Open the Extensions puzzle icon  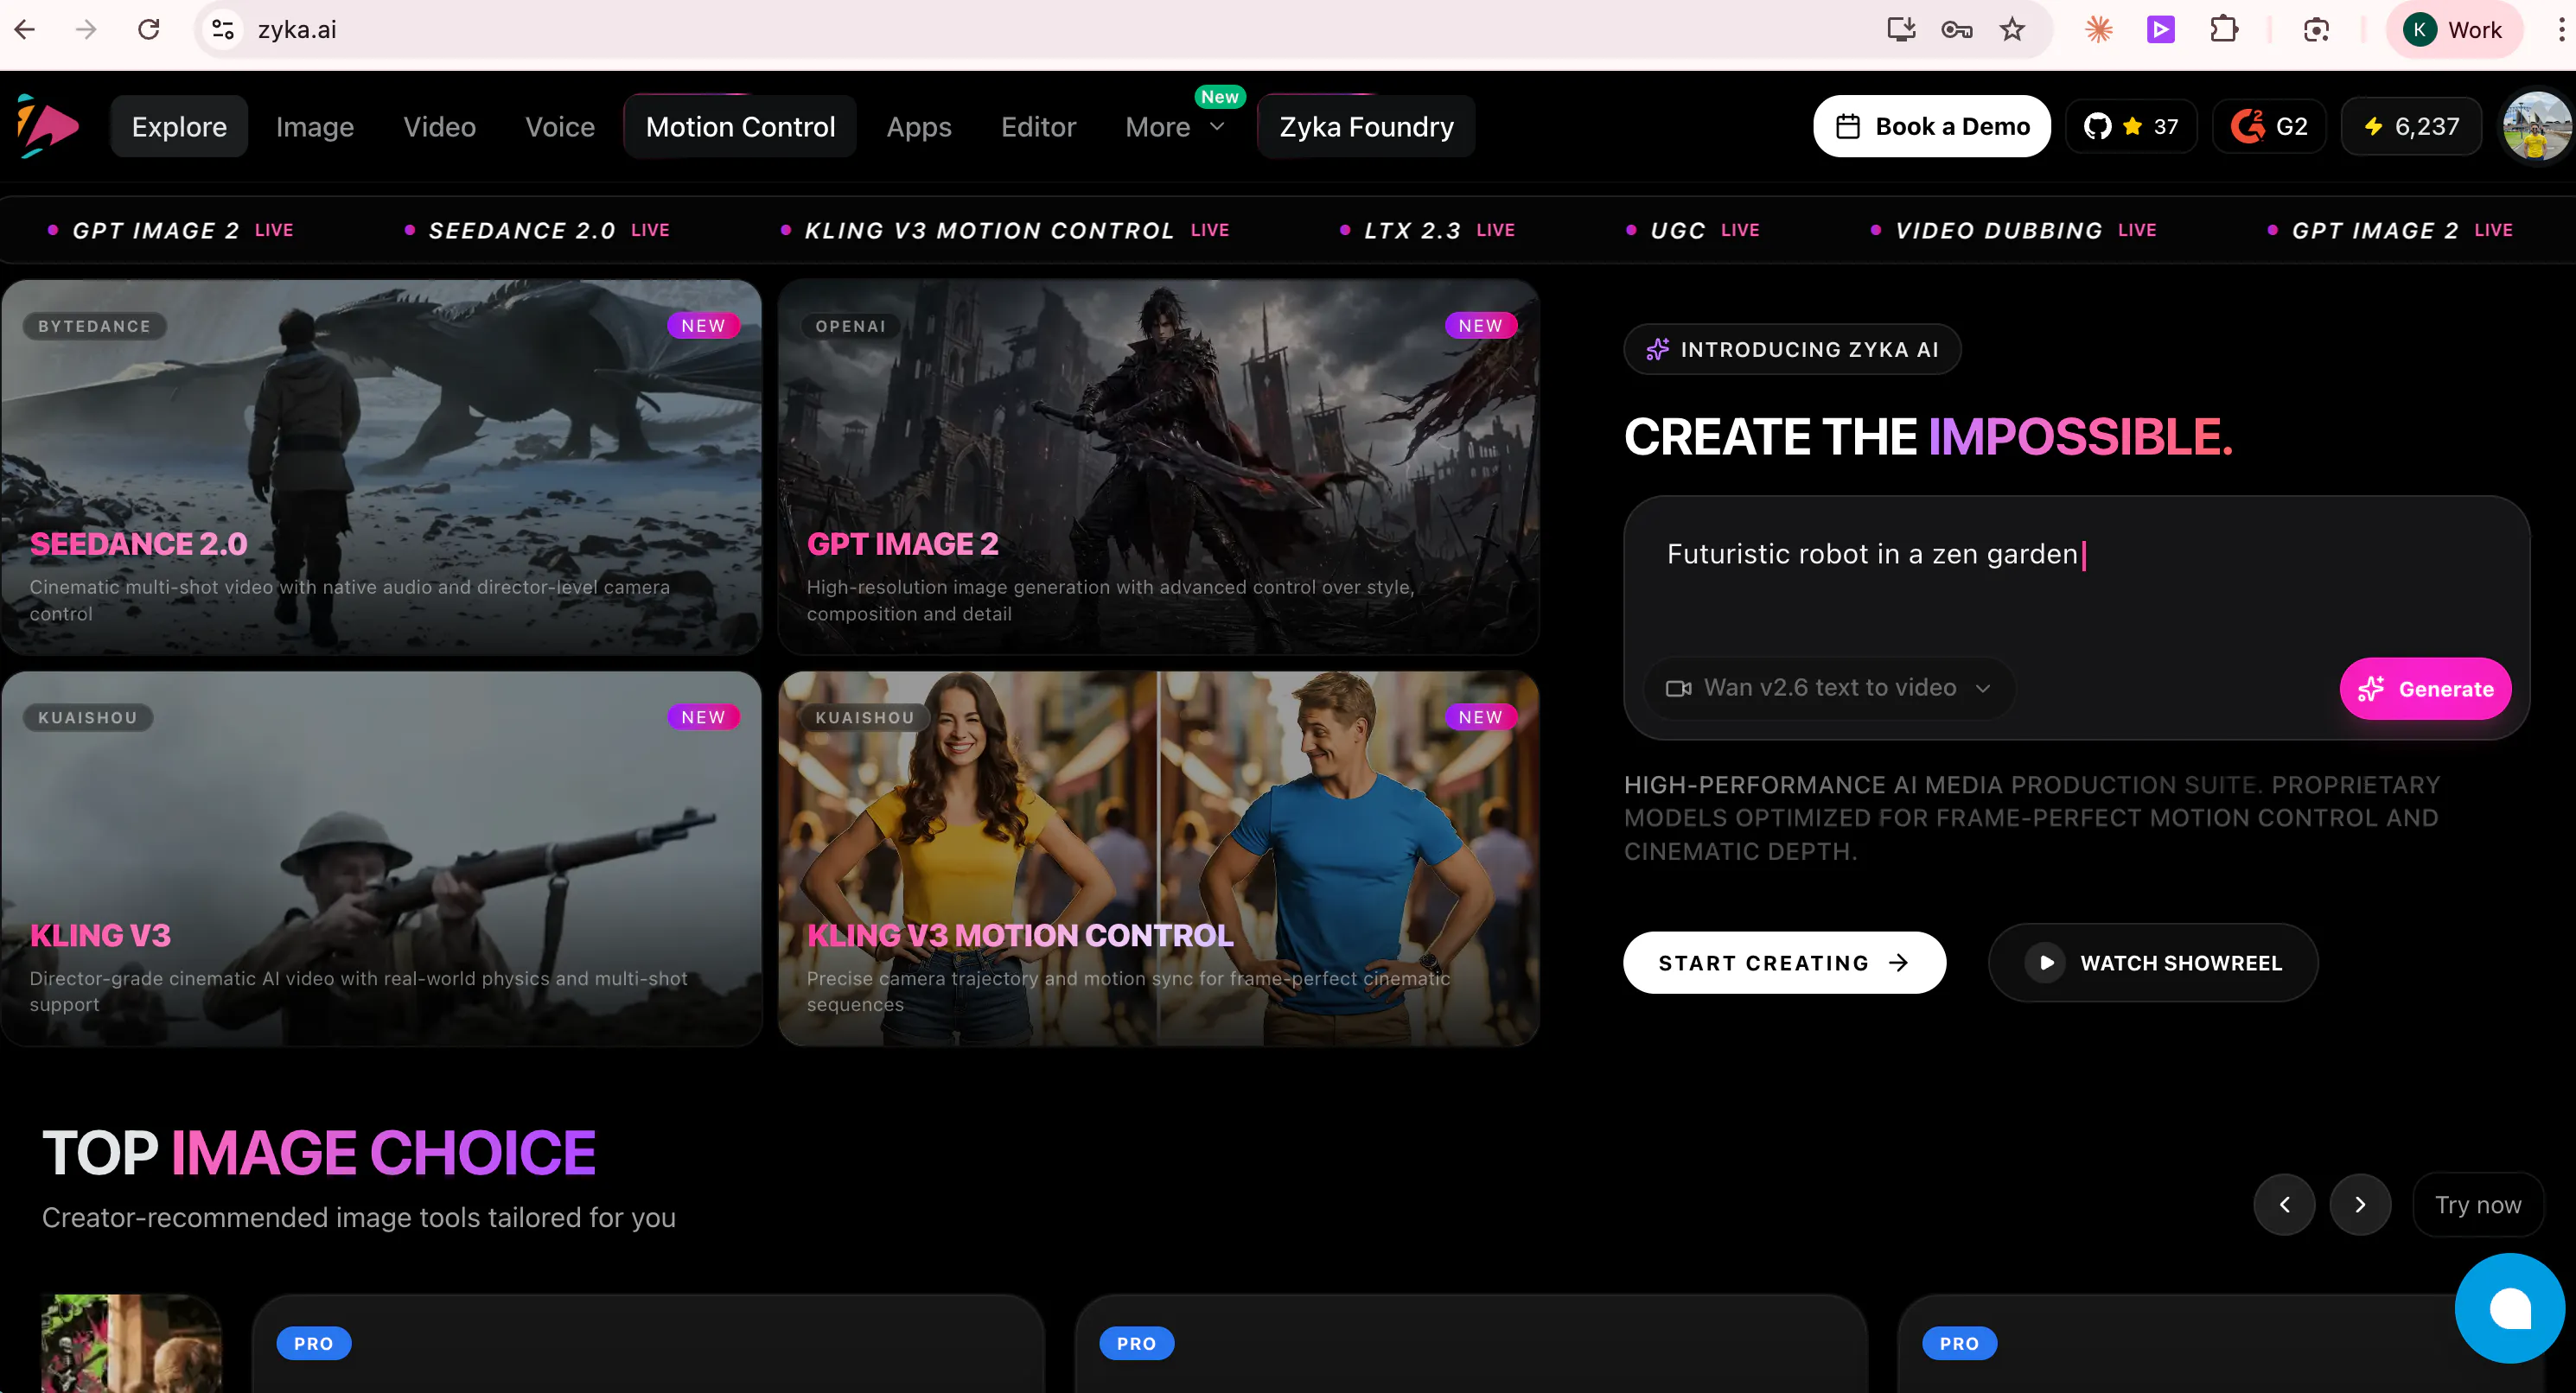pos(2223,30)
